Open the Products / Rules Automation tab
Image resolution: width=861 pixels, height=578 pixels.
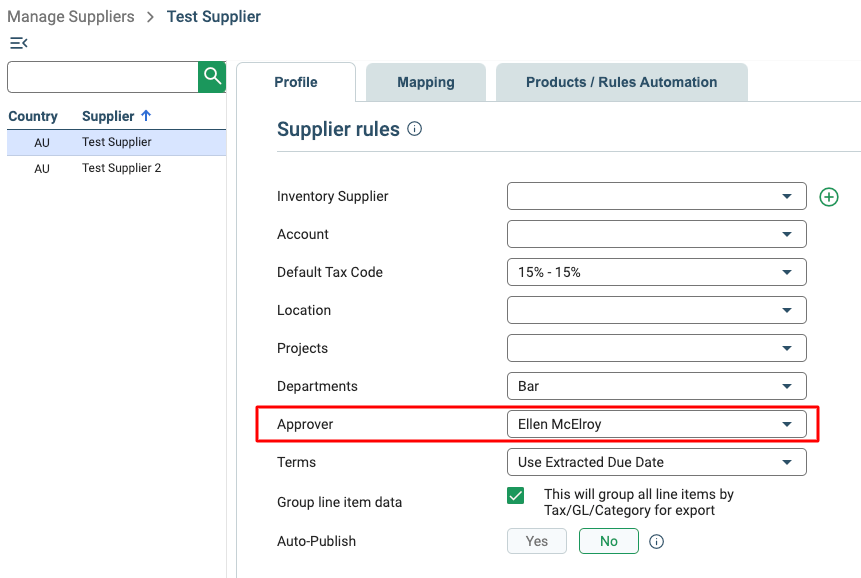(622, 82)
